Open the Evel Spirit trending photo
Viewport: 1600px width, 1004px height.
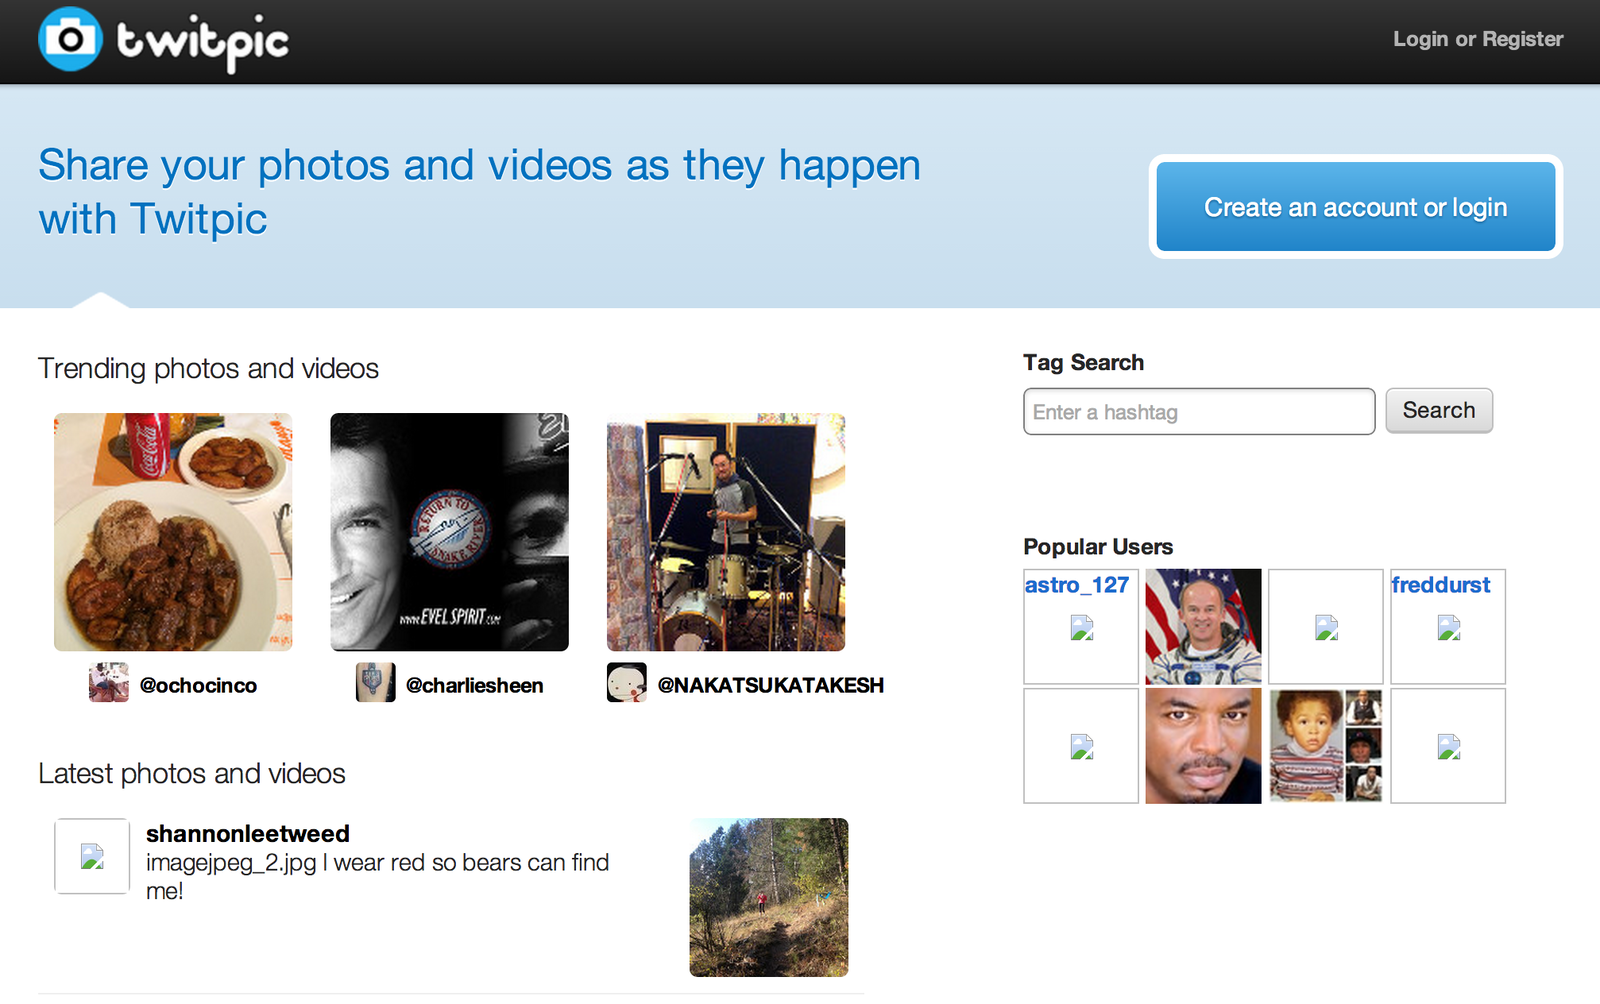coord(449,532)
